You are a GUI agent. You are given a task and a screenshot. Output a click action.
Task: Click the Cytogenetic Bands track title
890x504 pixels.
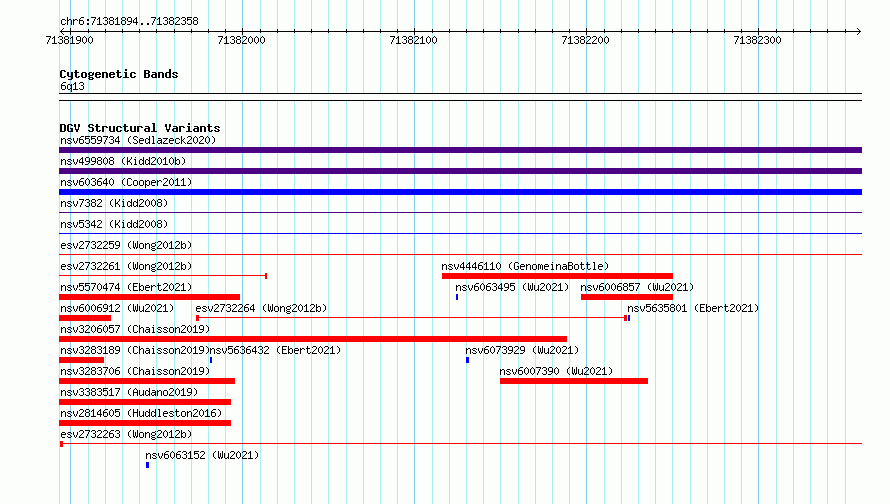pyautogui.click(x=119, y=74)
